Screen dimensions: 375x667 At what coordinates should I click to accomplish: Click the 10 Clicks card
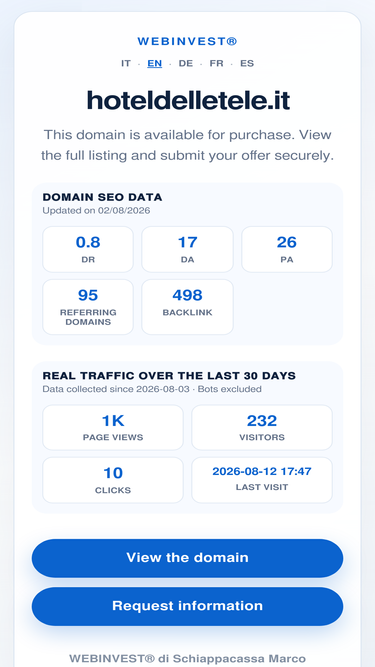click(113, 480)
